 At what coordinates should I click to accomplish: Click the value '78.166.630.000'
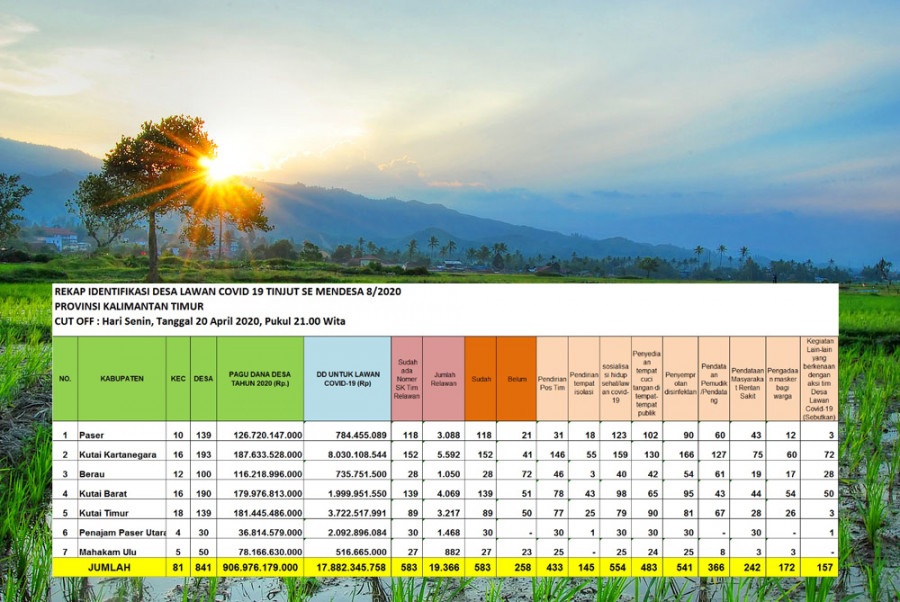tap(270, 552)
